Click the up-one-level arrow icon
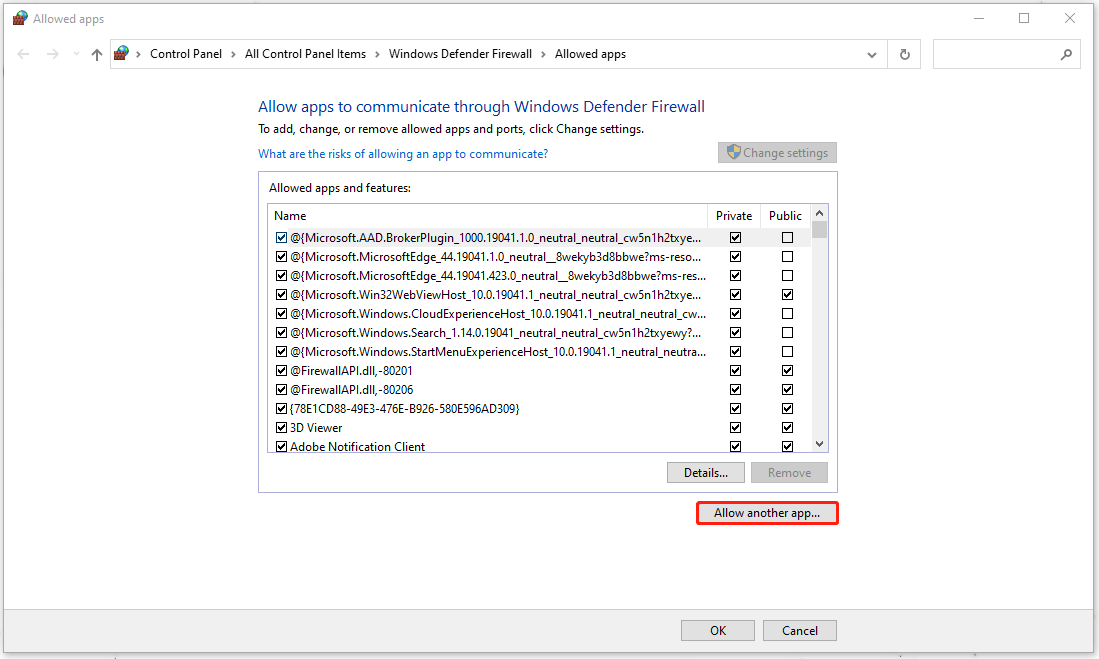Image resolution: width=1099 pixels, height=659 pixels. tap(96, 54)
